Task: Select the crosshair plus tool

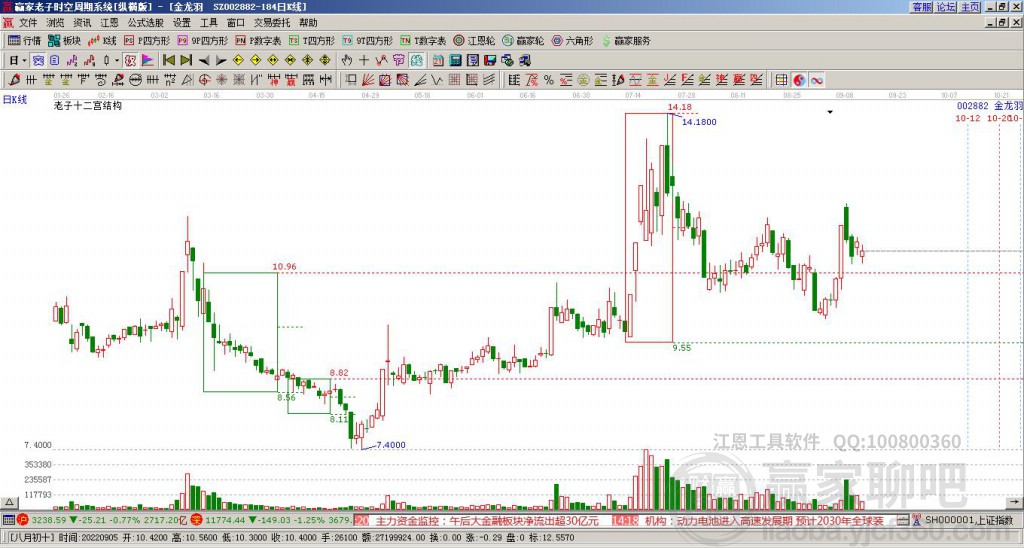Action: point(364,60)
